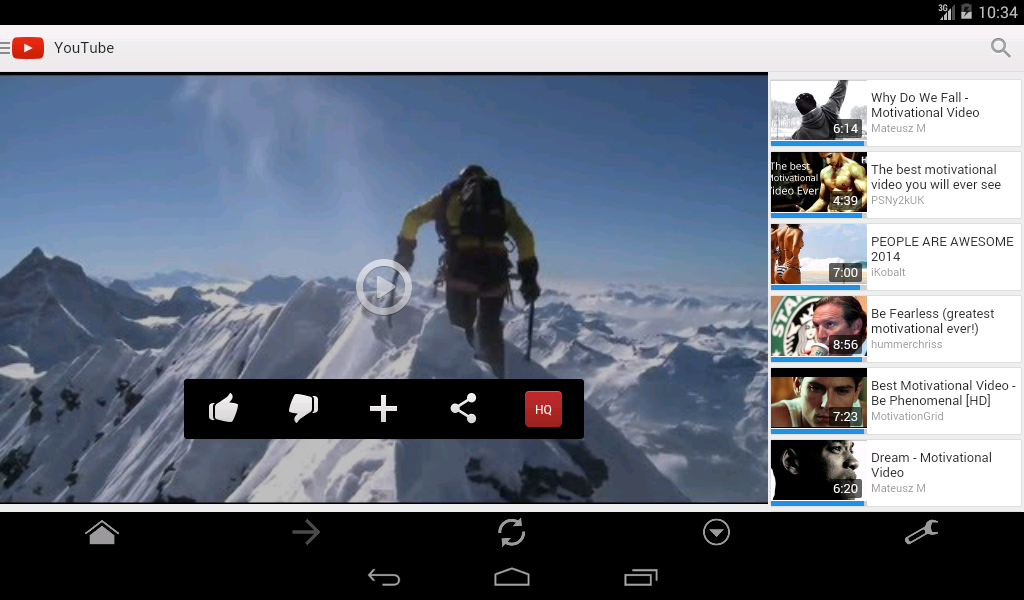Select Dream - Motivational Video thumbnail
This screenshot has height=600, width=1024.
tap(818, 470)
